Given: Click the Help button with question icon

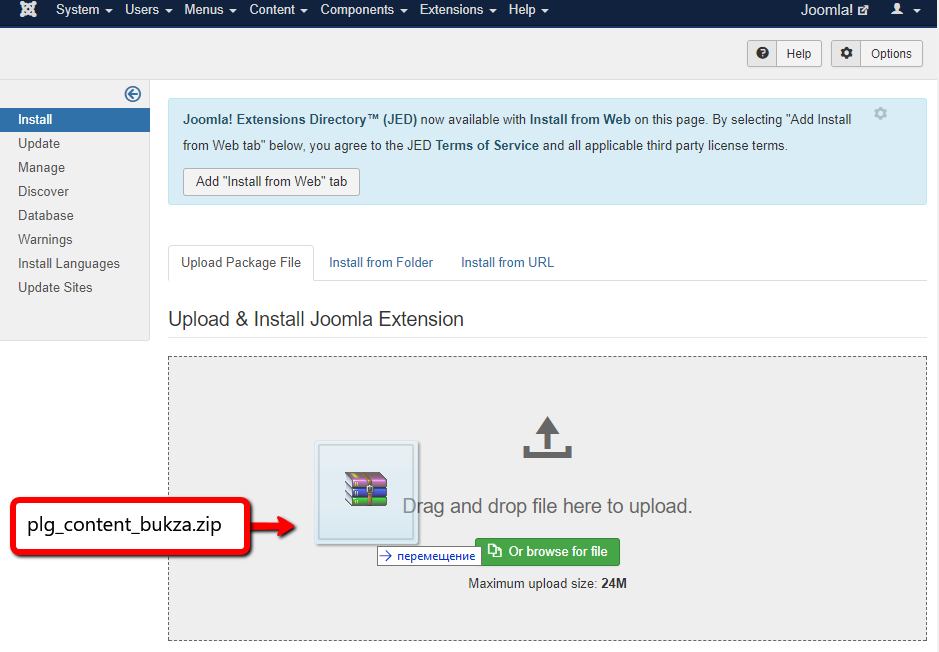Looking at the screenshot, I should click(x=784, y=54).
